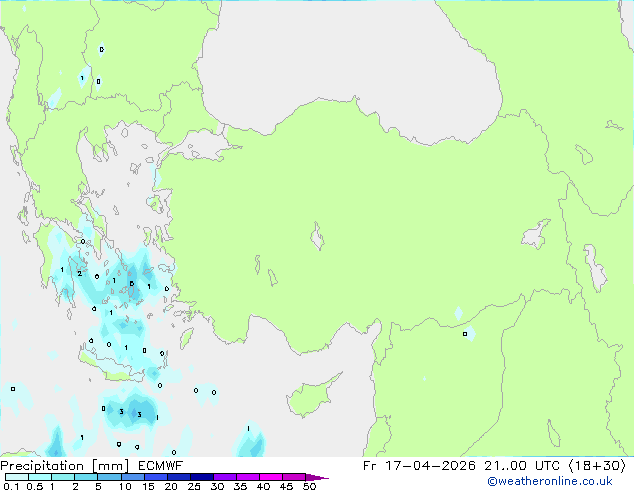
Task: Pick the 2–5 mm legend swatch
Action: click(86, 477)
